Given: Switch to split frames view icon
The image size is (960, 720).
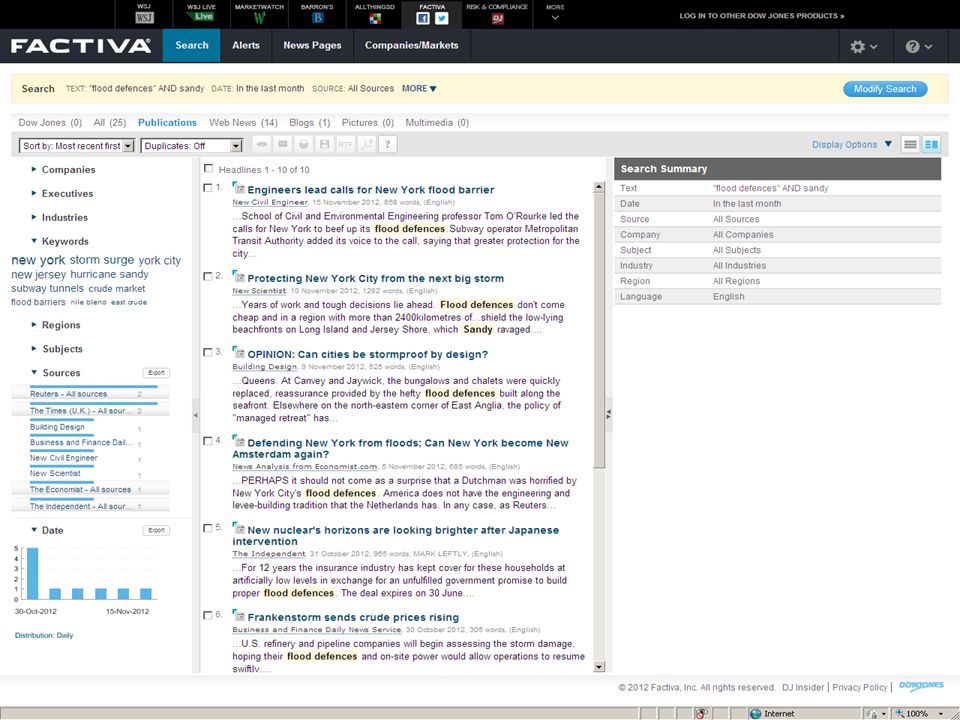Looking at the screenshot, I should [x=931, y=144].
